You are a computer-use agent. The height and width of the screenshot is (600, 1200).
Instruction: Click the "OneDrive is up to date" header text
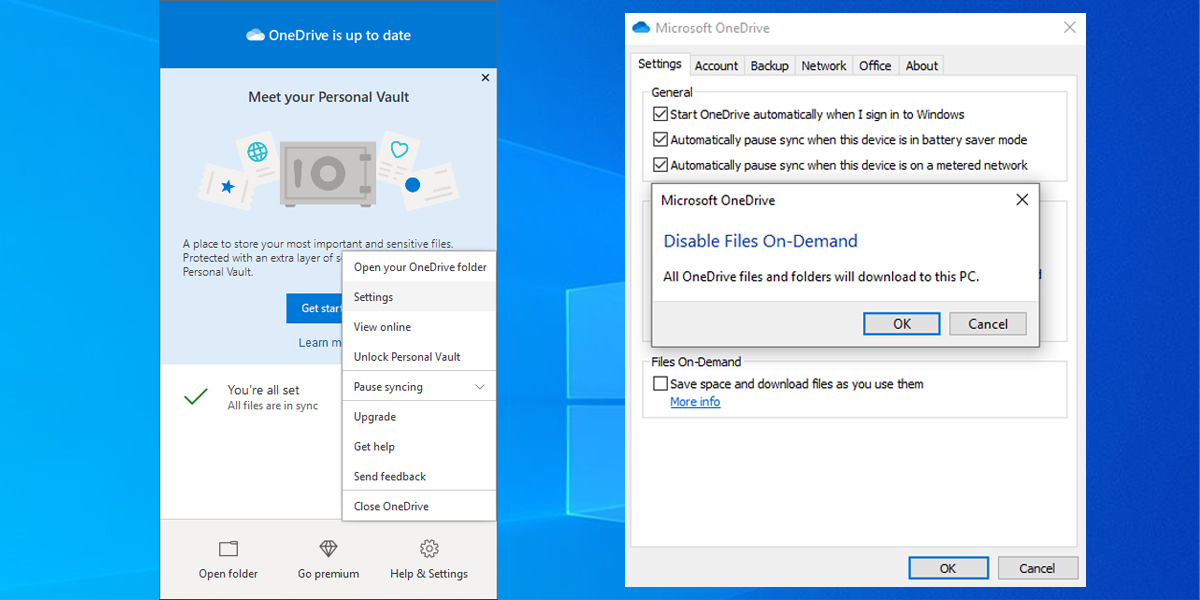pyautogui.click(x=340, y=35)
